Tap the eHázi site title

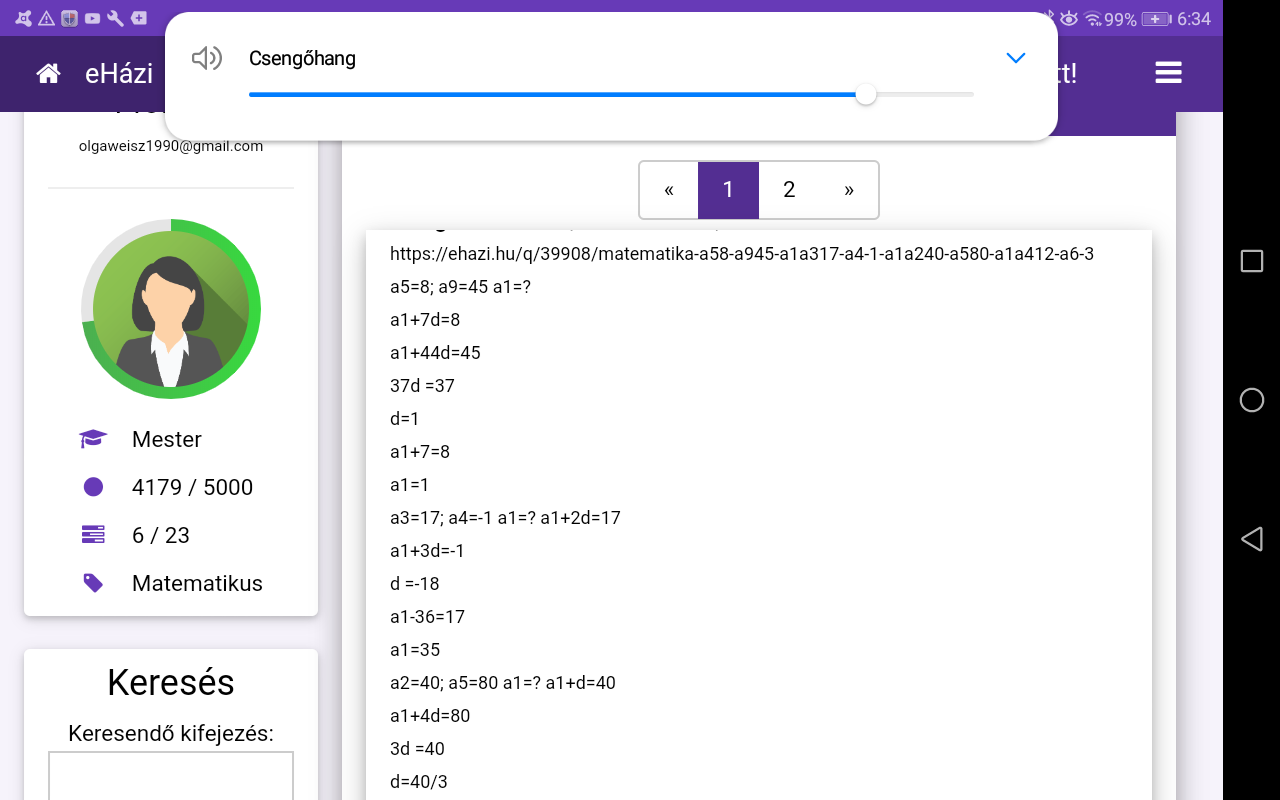tap(119, 73)
